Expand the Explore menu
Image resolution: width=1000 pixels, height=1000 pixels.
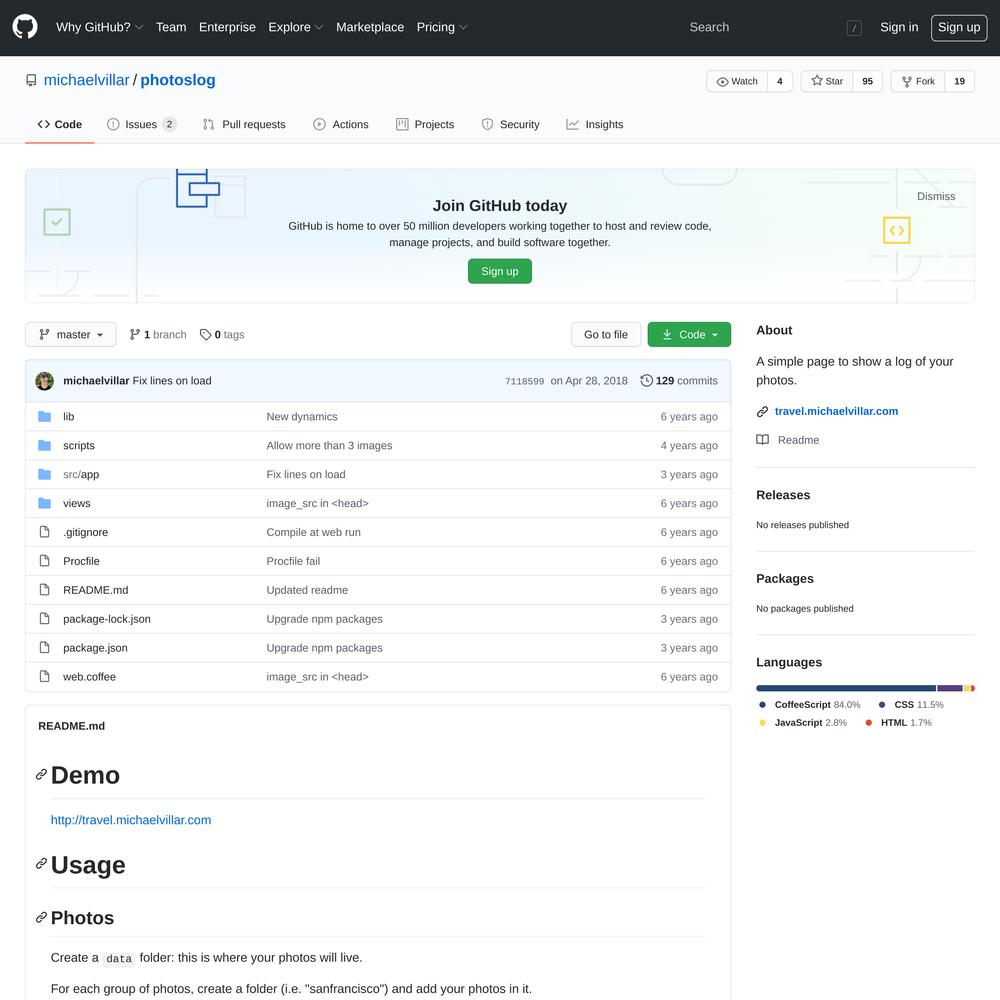pos(295,27)
